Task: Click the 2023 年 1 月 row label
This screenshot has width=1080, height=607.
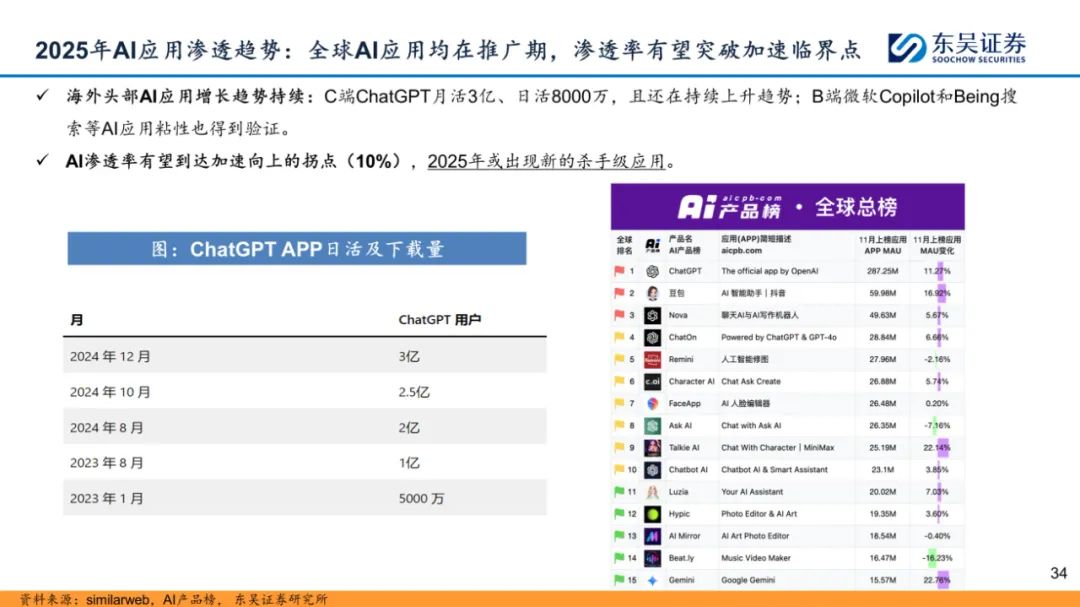Action: tap(107, 498)
